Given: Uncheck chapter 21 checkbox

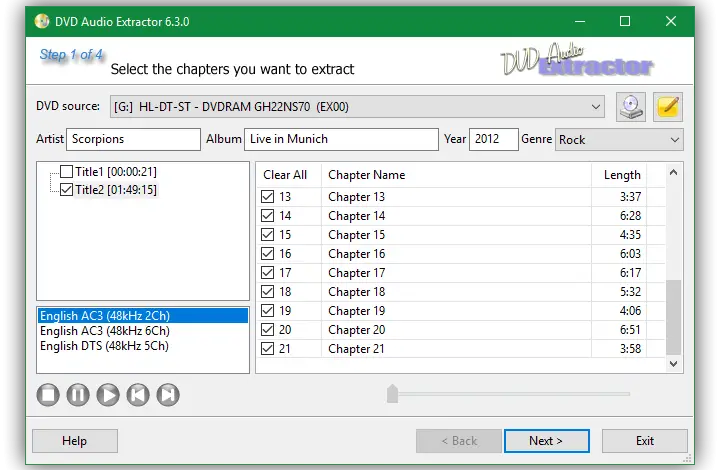Looking at the screenshot, I should pos(267,349).
